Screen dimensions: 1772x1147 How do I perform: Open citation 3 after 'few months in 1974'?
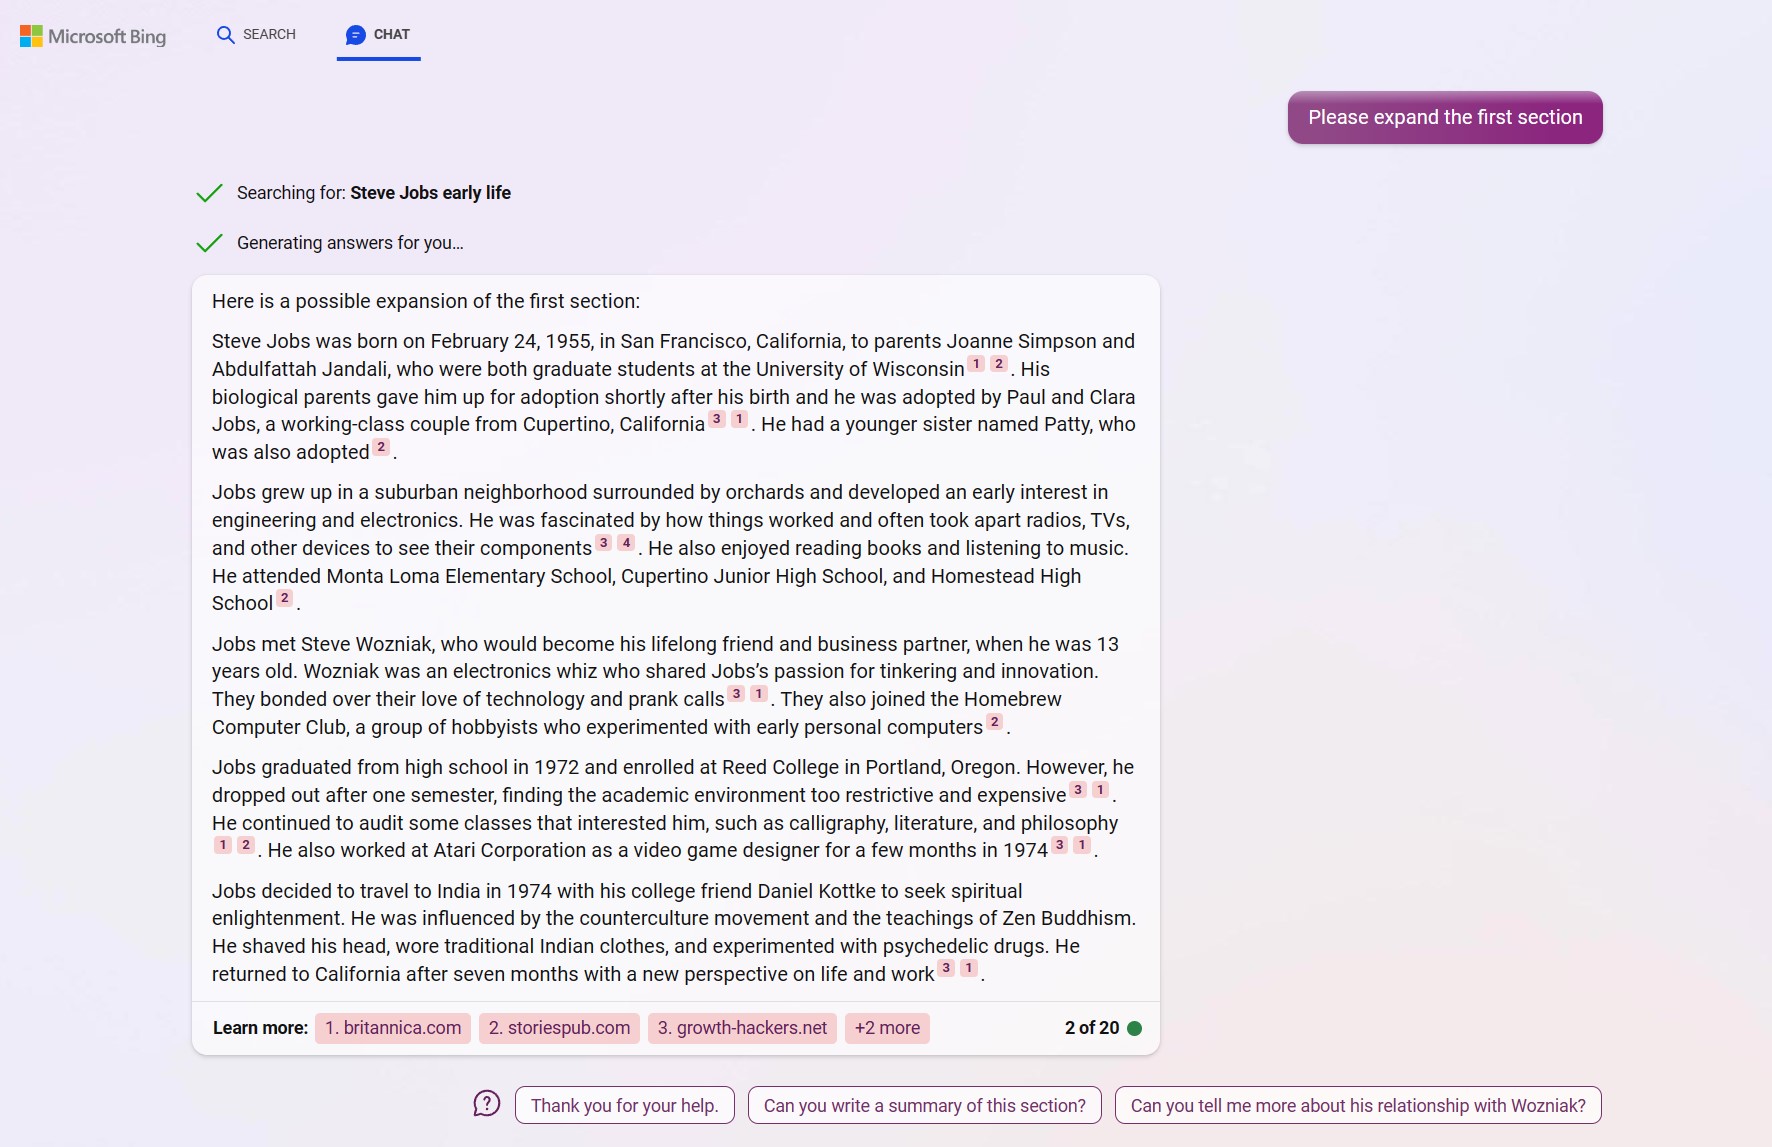tap(1060, 845)
